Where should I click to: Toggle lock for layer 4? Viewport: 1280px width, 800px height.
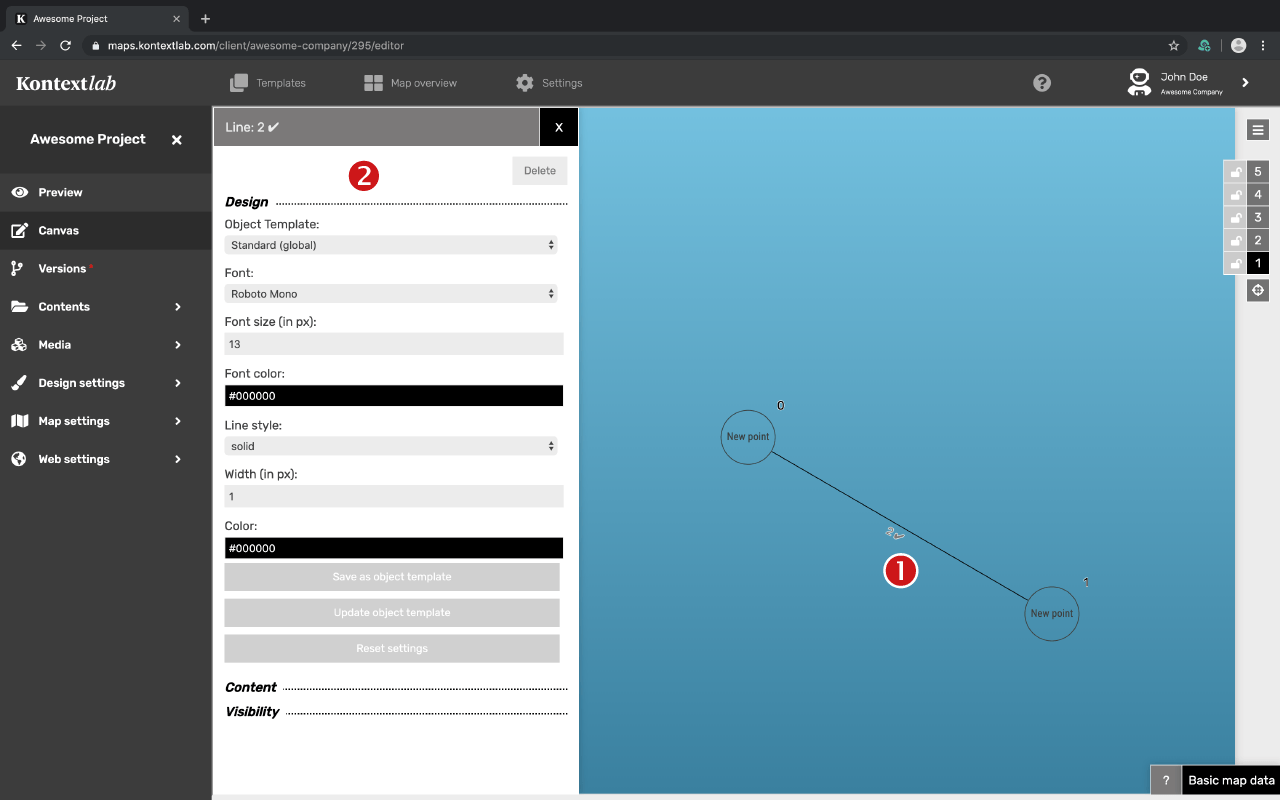click(1235, 195)
